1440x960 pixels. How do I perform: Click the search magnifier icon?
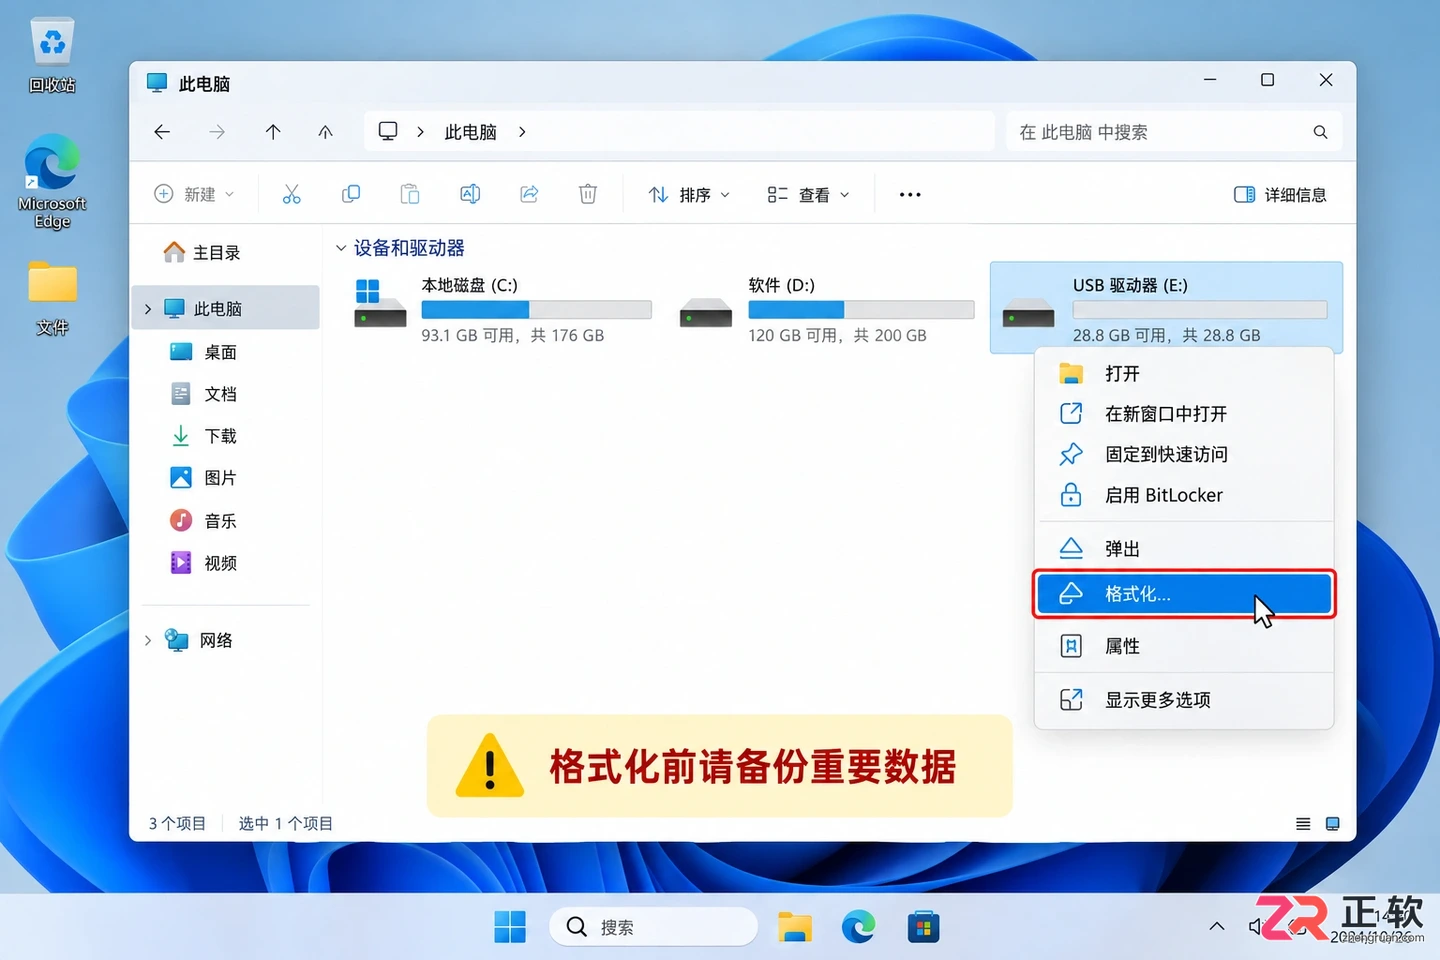1320,132
